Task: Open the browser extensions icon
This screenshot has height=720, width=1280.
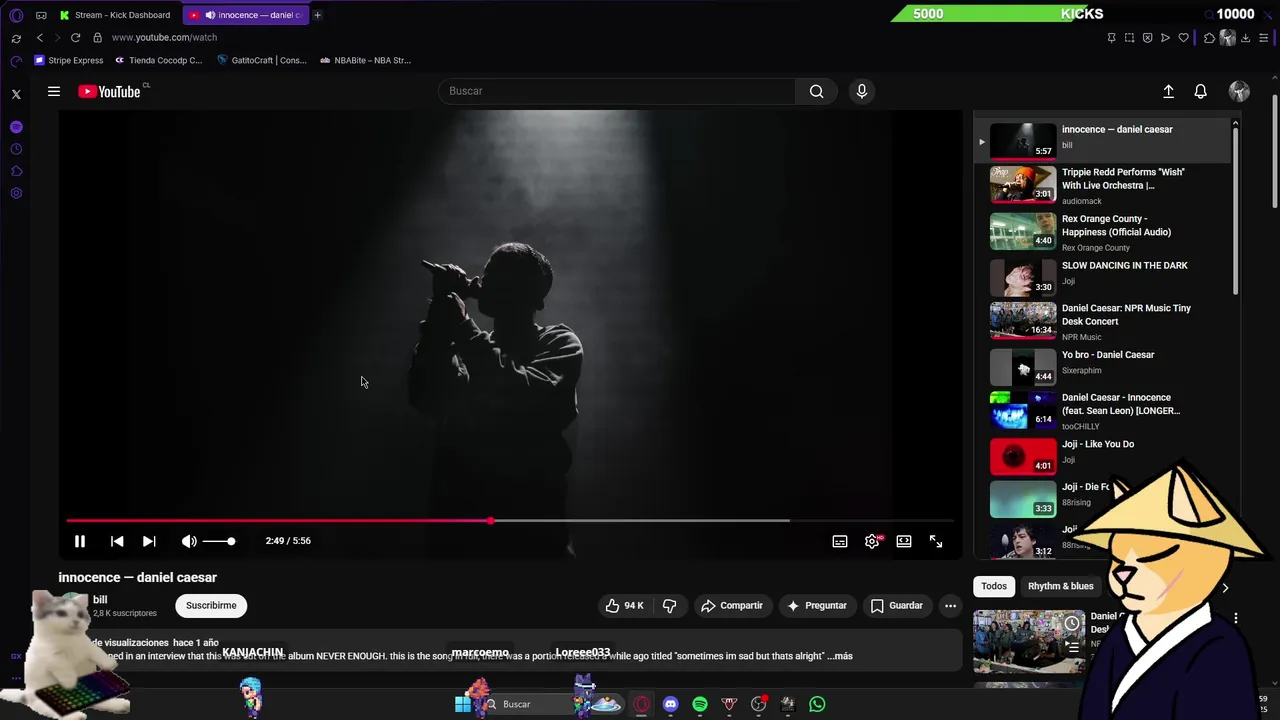Action: (1209, 38)
